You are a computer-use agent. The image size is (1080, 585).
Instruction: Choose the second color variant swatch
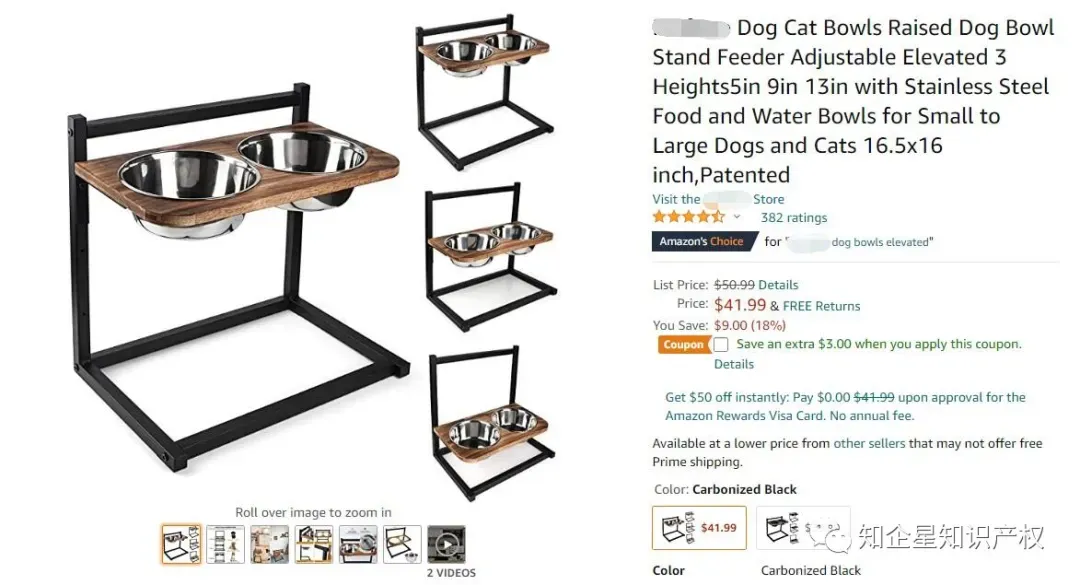[803, 528]
